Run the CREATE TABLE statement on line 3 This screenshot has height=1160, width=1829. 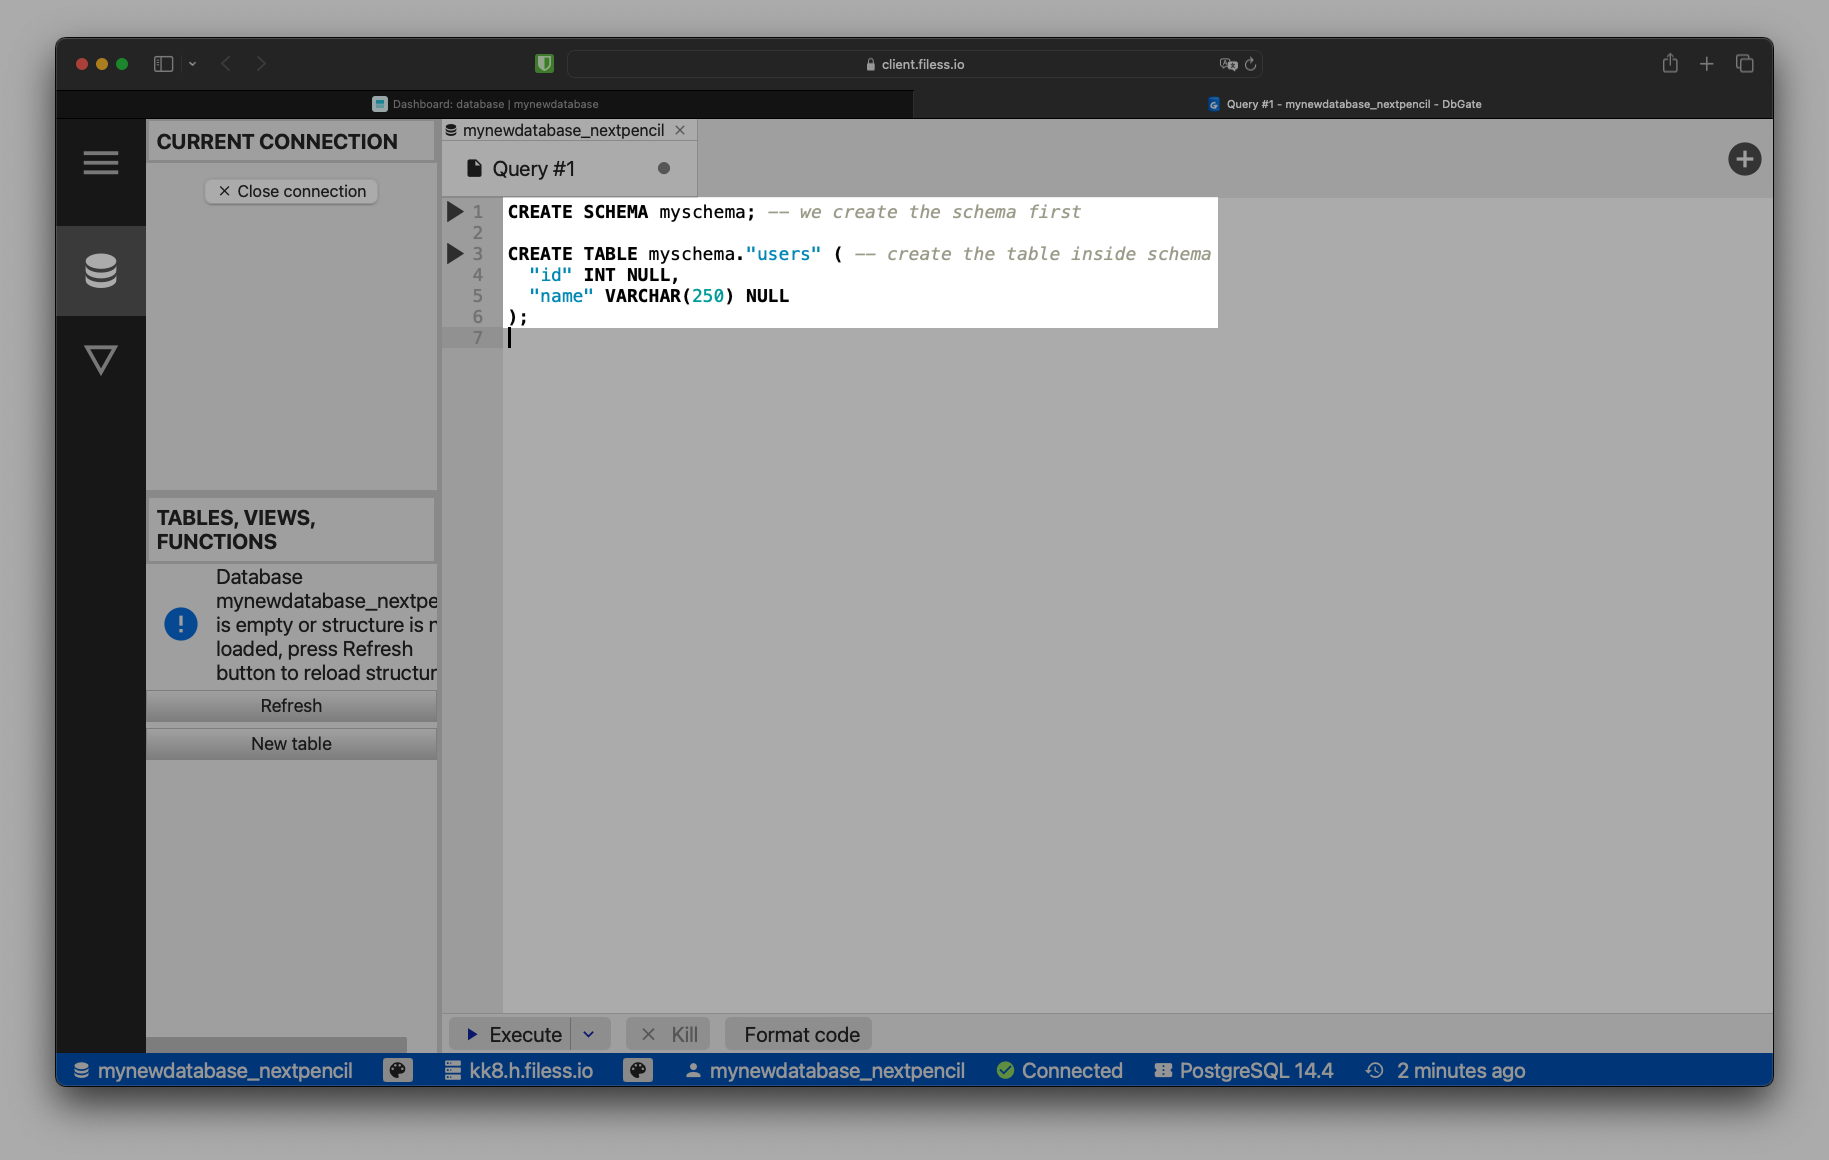click(454, 254)
